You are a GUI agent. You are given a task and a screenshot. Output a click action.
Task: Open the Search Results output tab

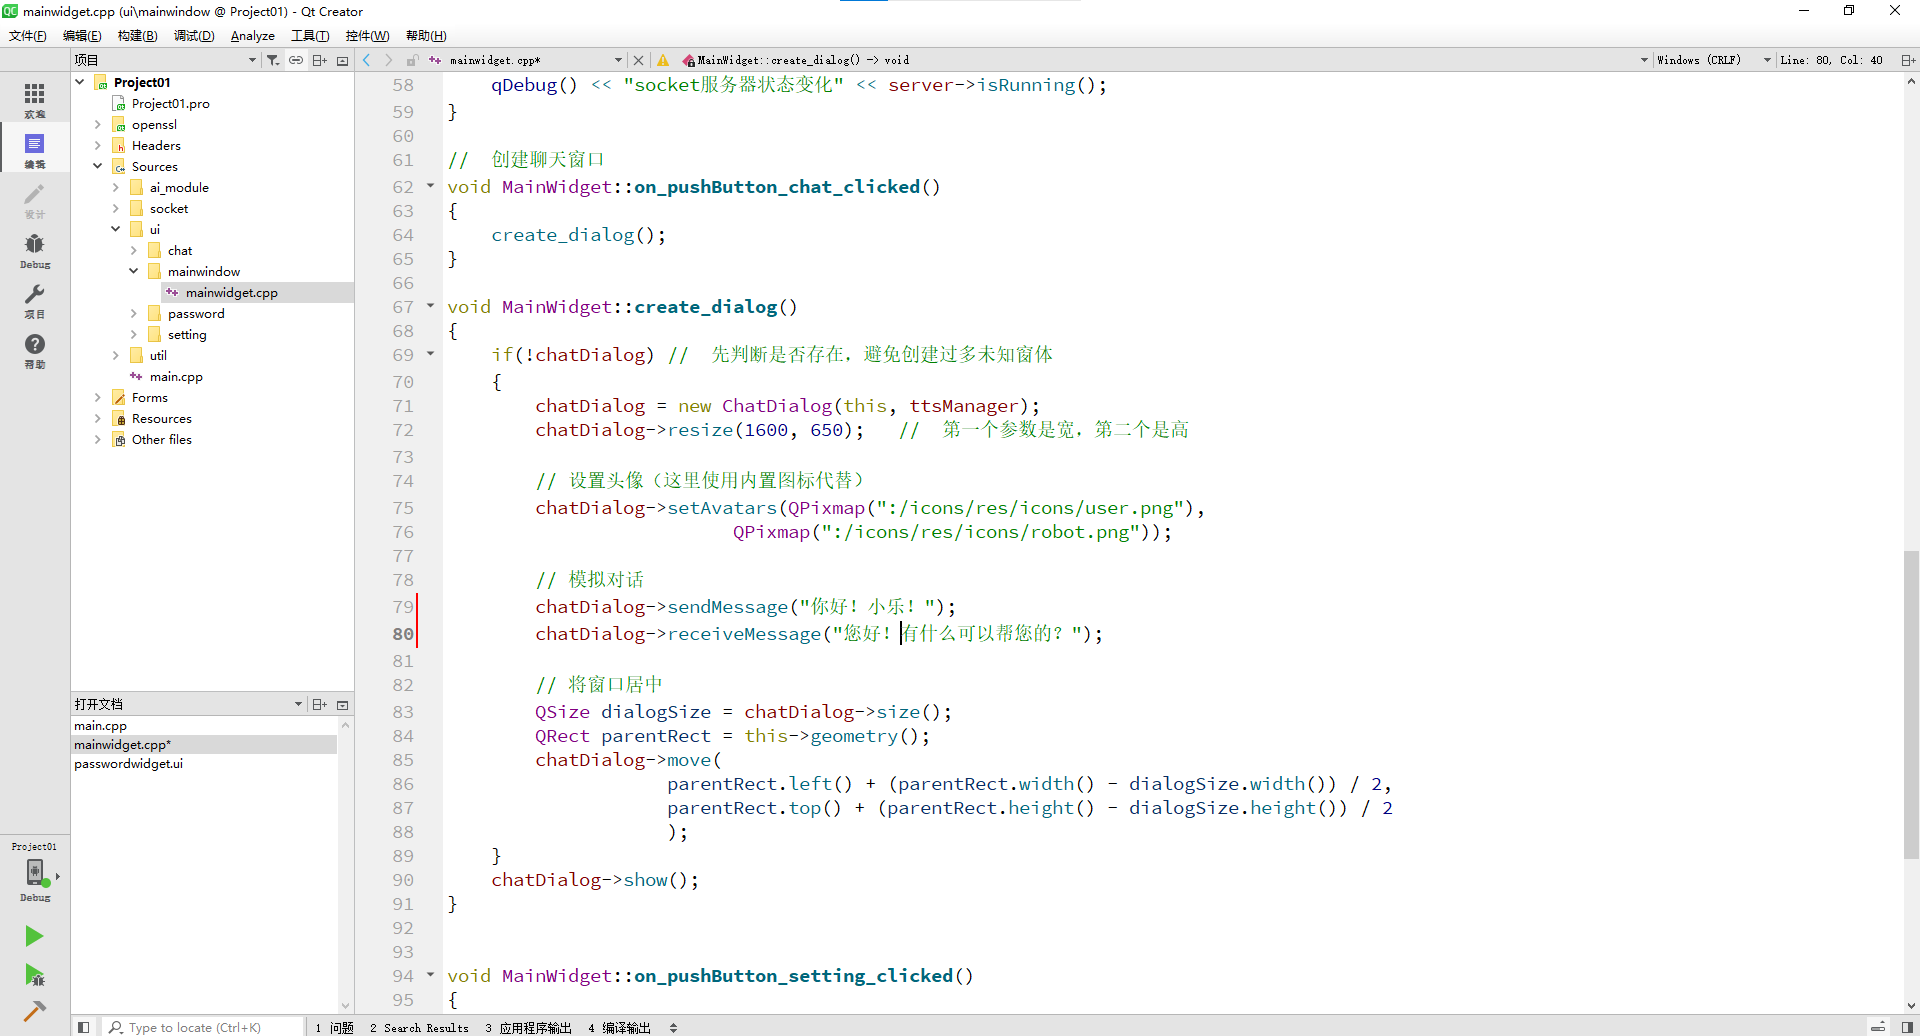click(x=419, y=1027)
